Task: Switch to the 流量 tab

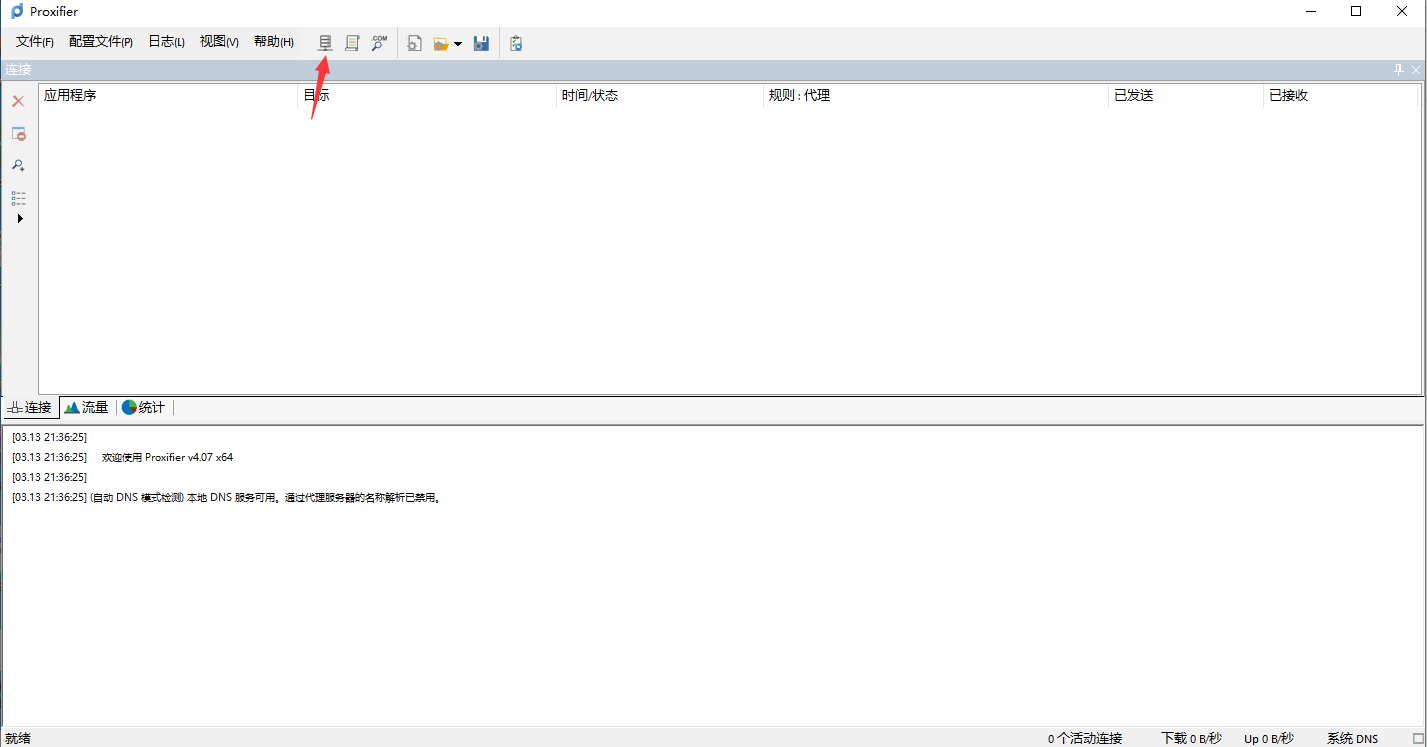Action: (87, 407)
